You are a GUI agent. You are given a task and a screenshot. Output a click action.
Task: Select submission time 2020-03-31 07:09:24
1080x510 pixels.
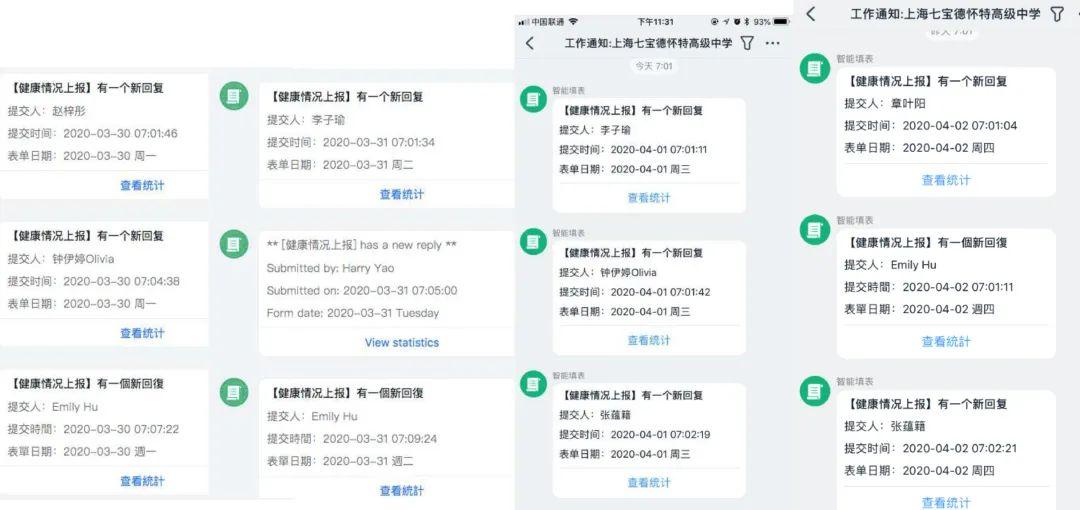pyautogui.click(x=380, y=439)
